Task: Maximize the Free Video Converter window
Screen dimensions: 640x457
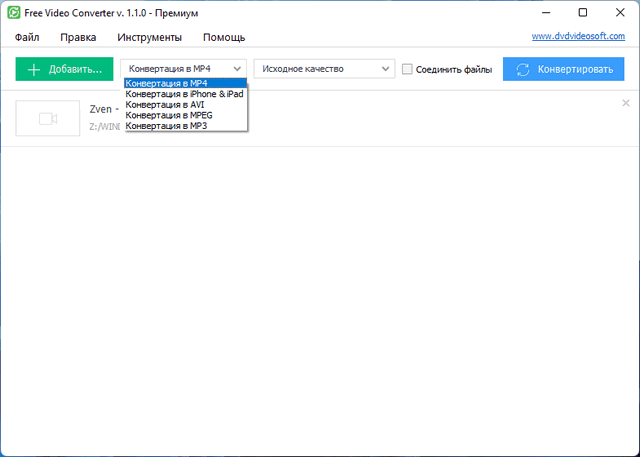Action: 583,12
